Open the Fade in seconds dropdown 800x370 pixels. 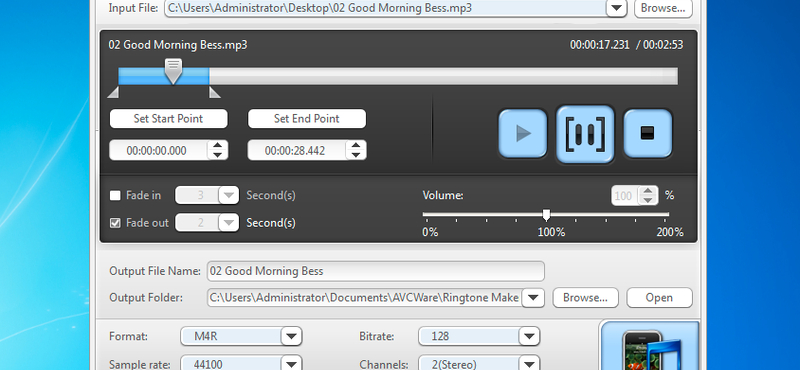229,195
